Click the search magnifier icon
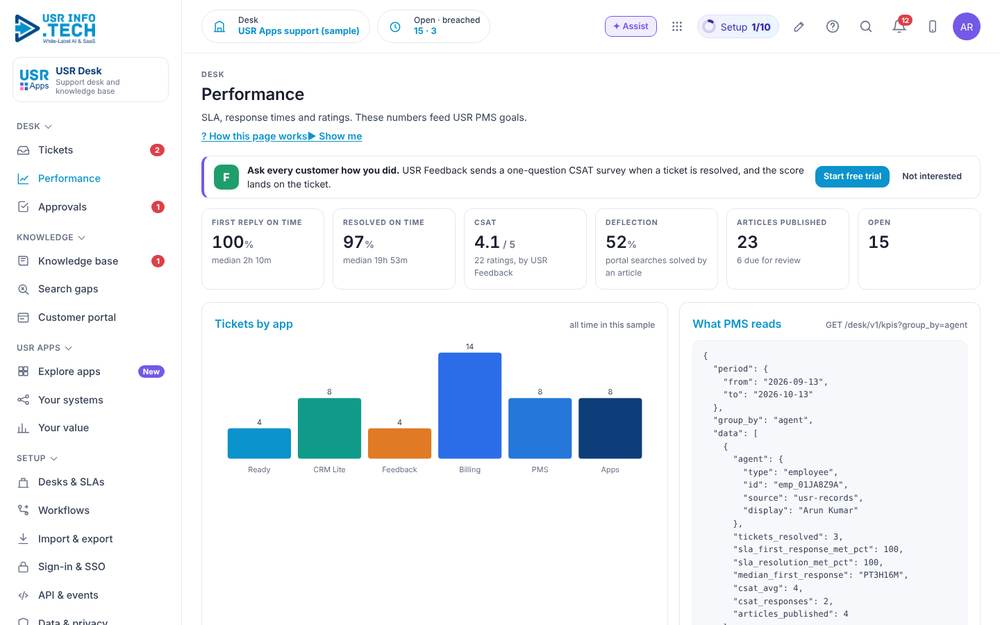Screen dimensions: 1000x625 [865, 27]
